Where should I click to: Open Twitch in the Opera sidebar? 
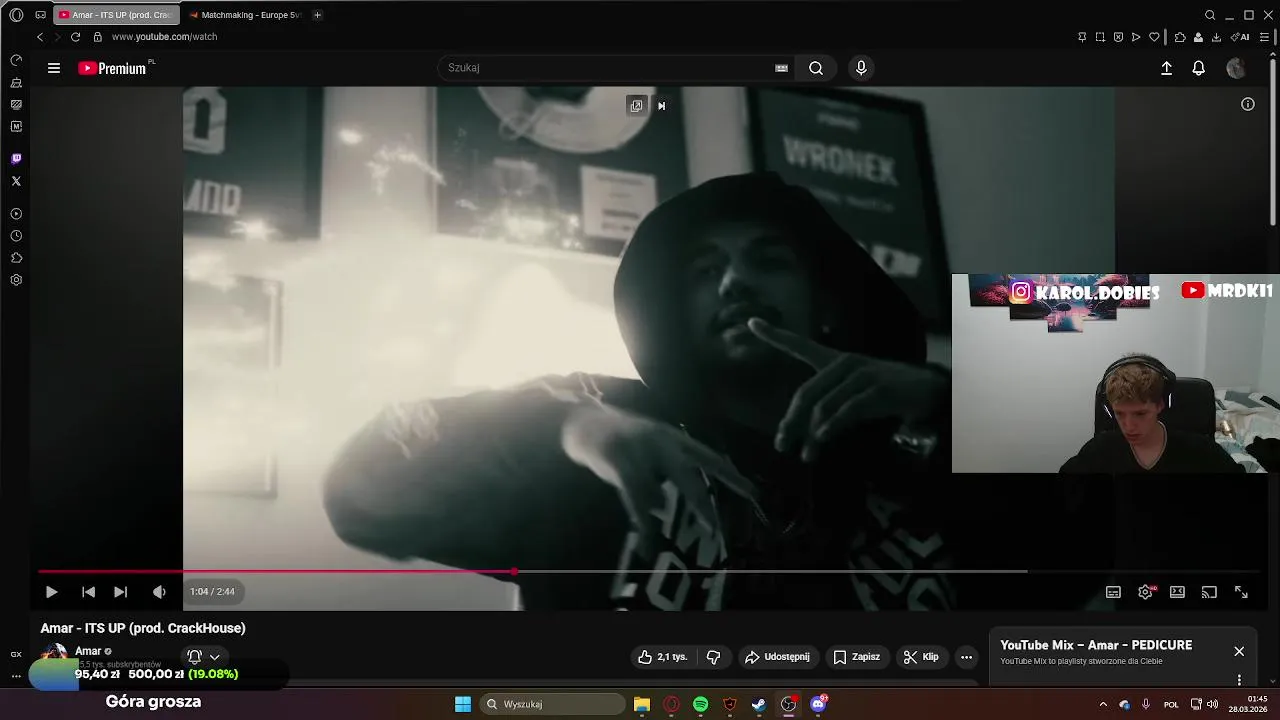(16, 159)
